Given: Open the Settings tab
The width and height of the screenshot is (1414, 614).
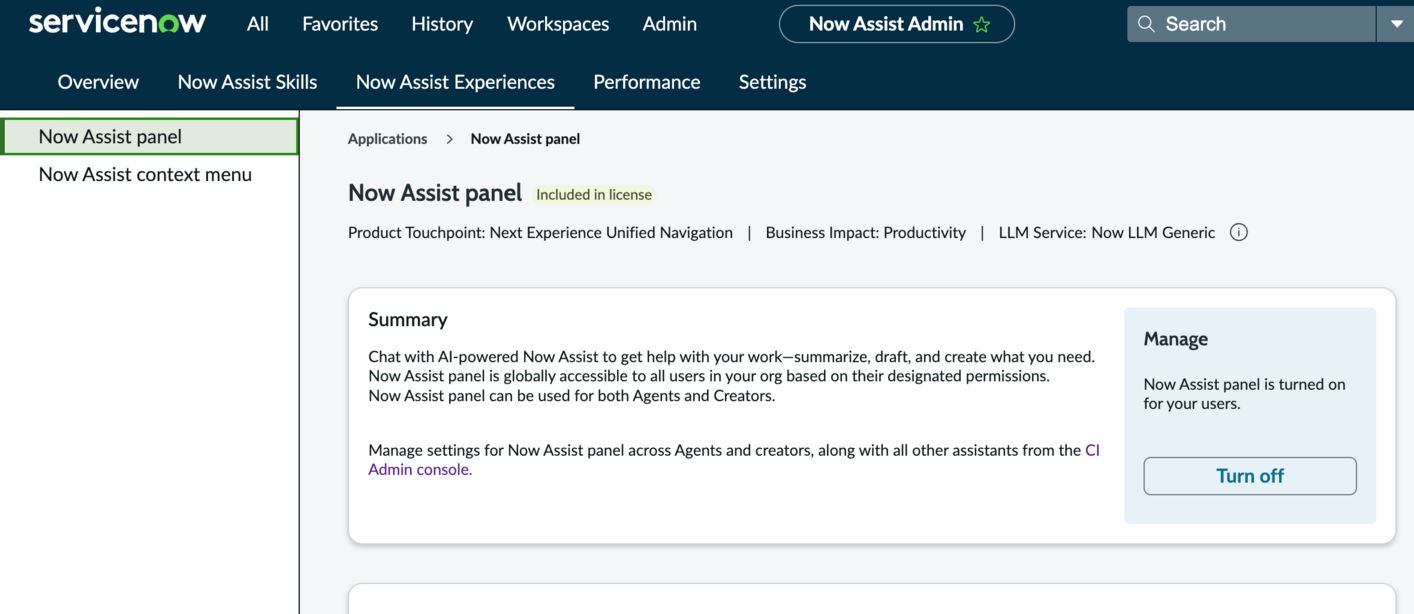Looking at the screenshot, I should click(x=772, y=82).
